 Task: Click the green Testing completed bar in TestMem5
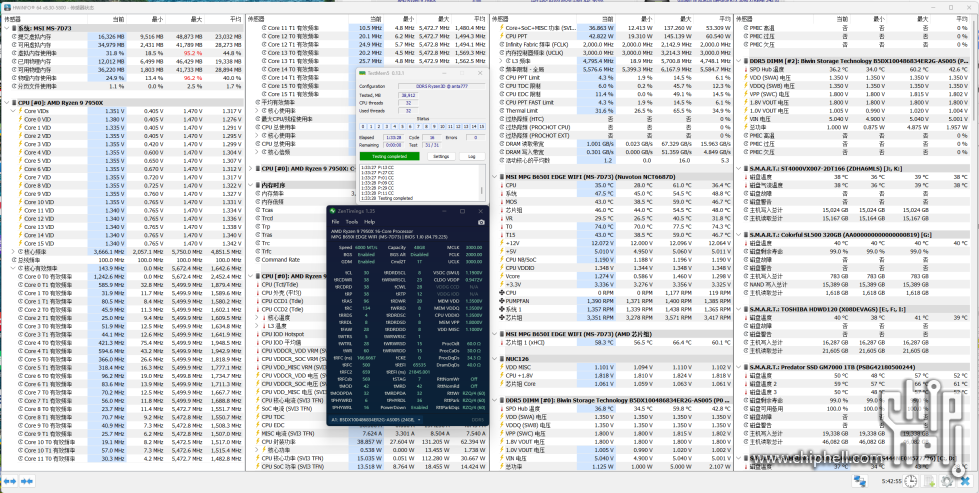pos(389,157)
